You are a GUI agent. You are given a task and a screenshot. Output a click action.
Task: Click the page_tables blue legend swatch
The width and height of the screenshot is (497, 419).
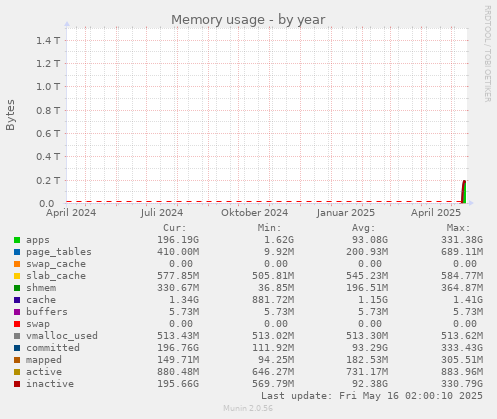17,252
